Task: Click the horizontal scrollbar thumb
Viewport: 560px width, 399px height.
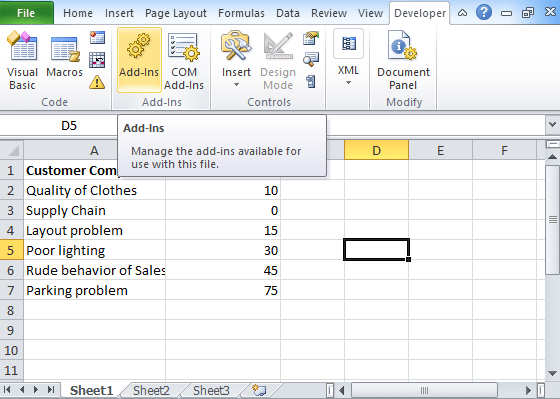Action: (x=424, y=390)
